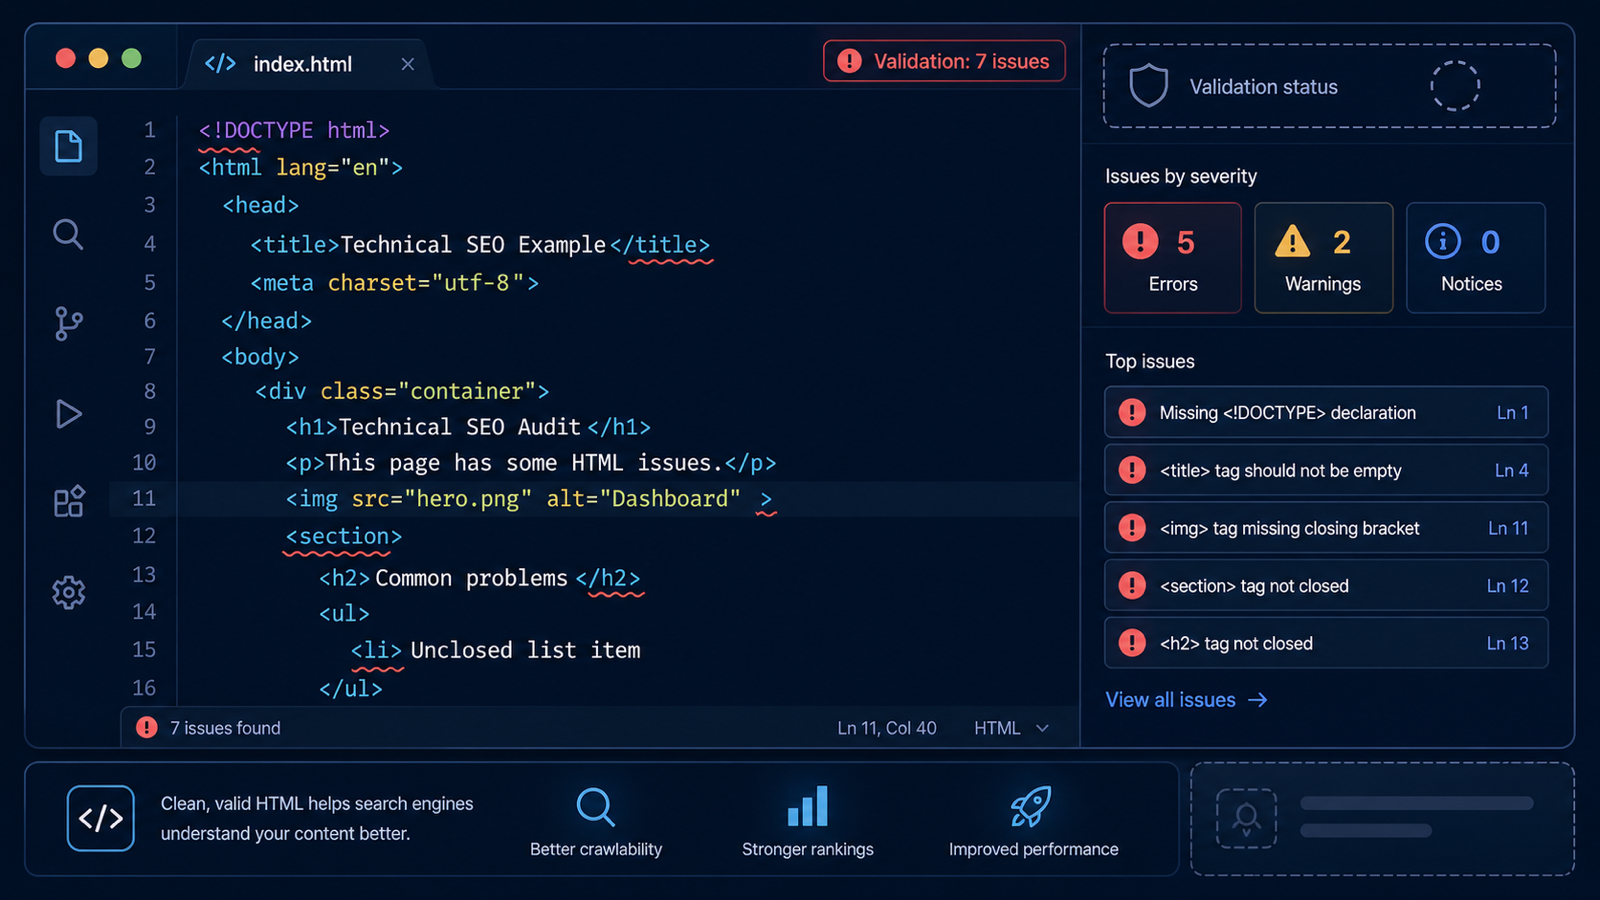Click the img src="hero.png" code line
The height and width of the screenshot is (900, 1600).
(x=529, y=499)
